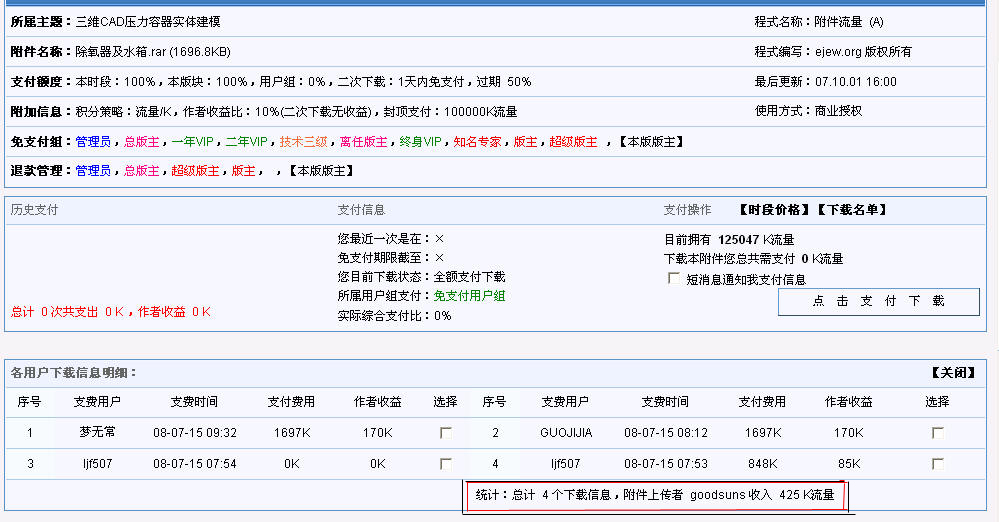Click the 支付信息 column header
The width and height of the screenshot is (999, 522).
click(361, 210)
